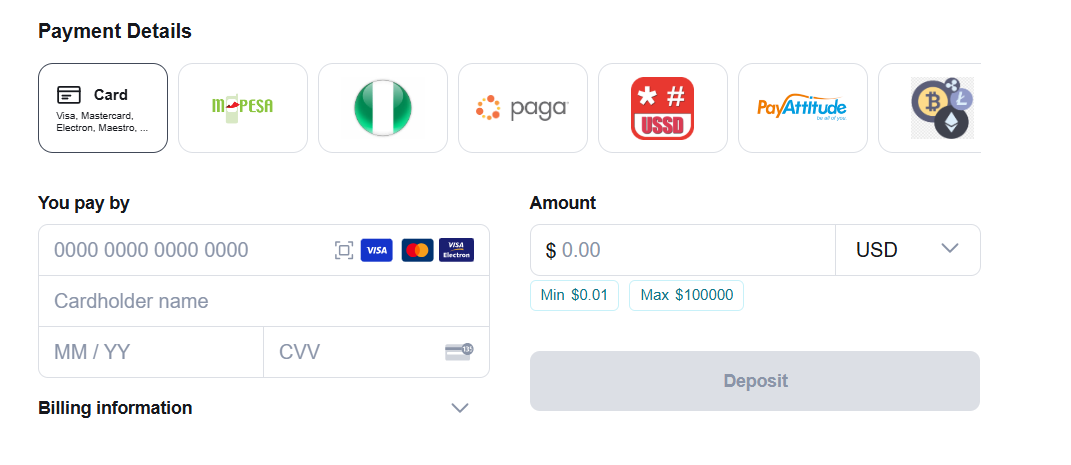The width and height of the screenshot is (1071, 465).
Task: Click the CVV hint card icon
Action: coord(459,352)
